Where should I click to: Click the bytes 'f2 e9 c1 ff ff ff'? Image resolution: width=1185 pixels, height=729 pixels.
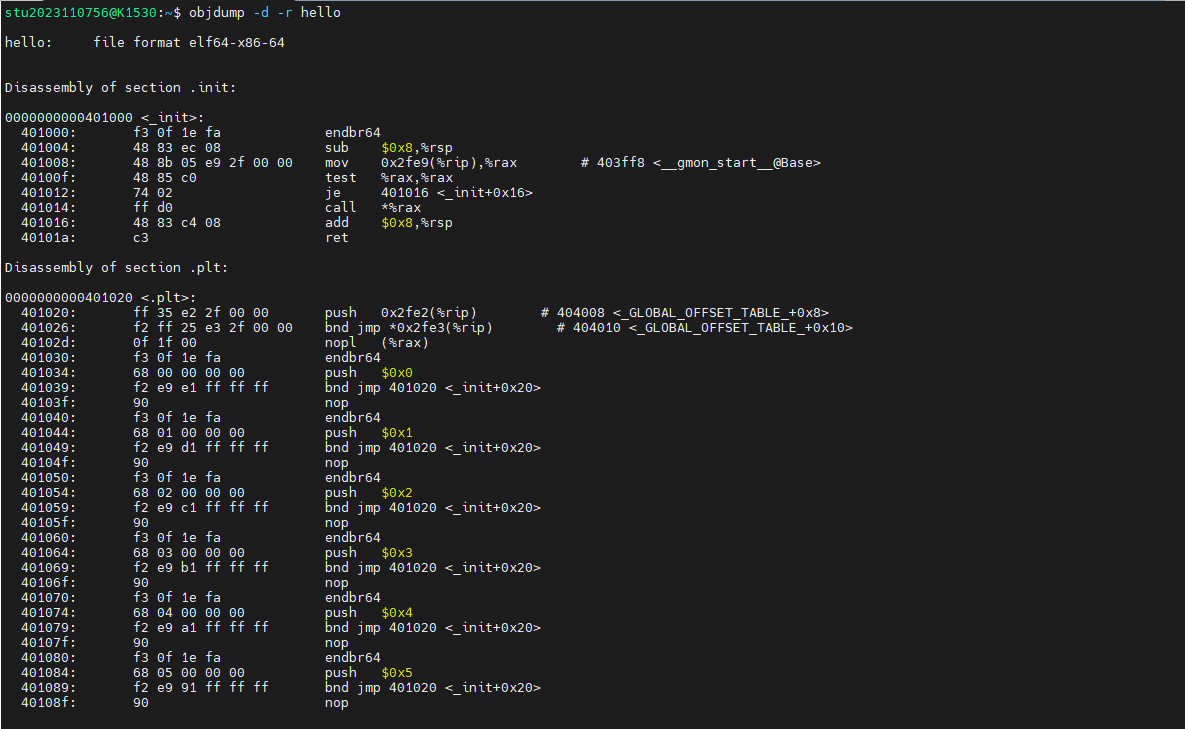click(201, 508)
